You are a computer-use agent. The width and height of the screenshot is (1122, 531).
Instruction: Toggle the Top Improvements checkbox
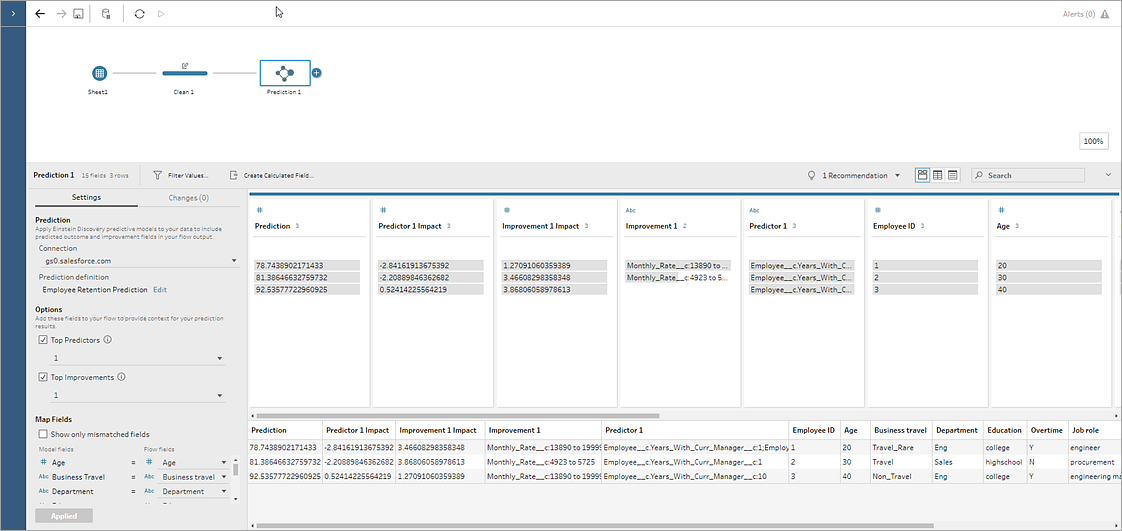[43, 376]
